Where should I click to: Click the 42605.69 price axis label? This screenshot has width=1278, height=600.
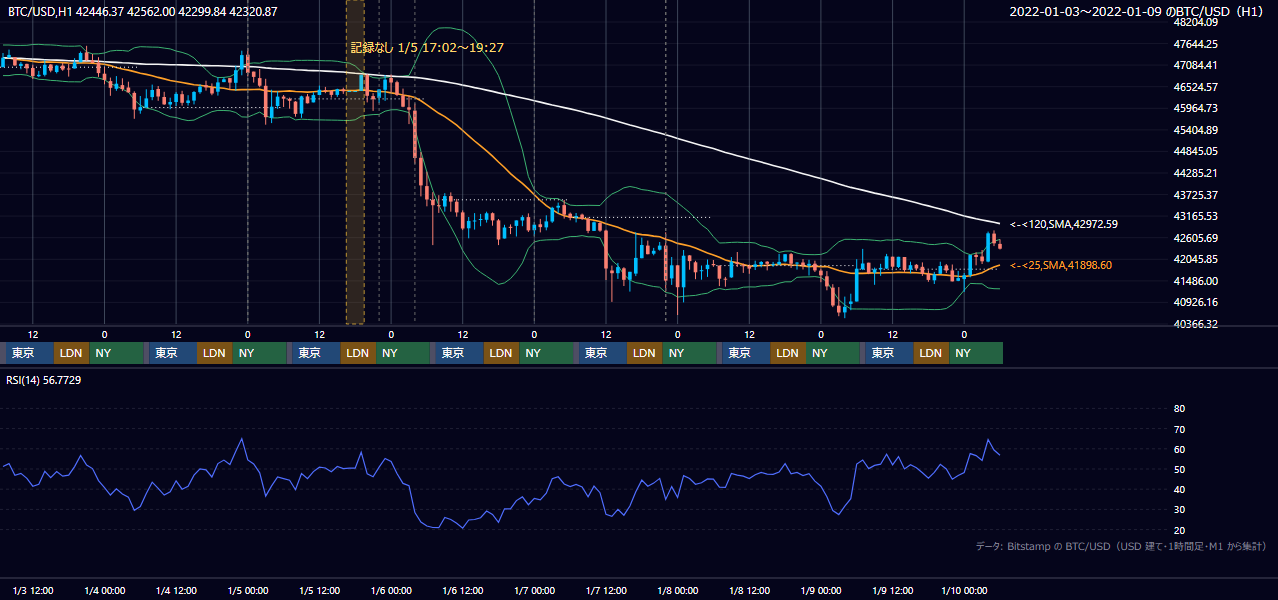click(x=1195, y=238)
